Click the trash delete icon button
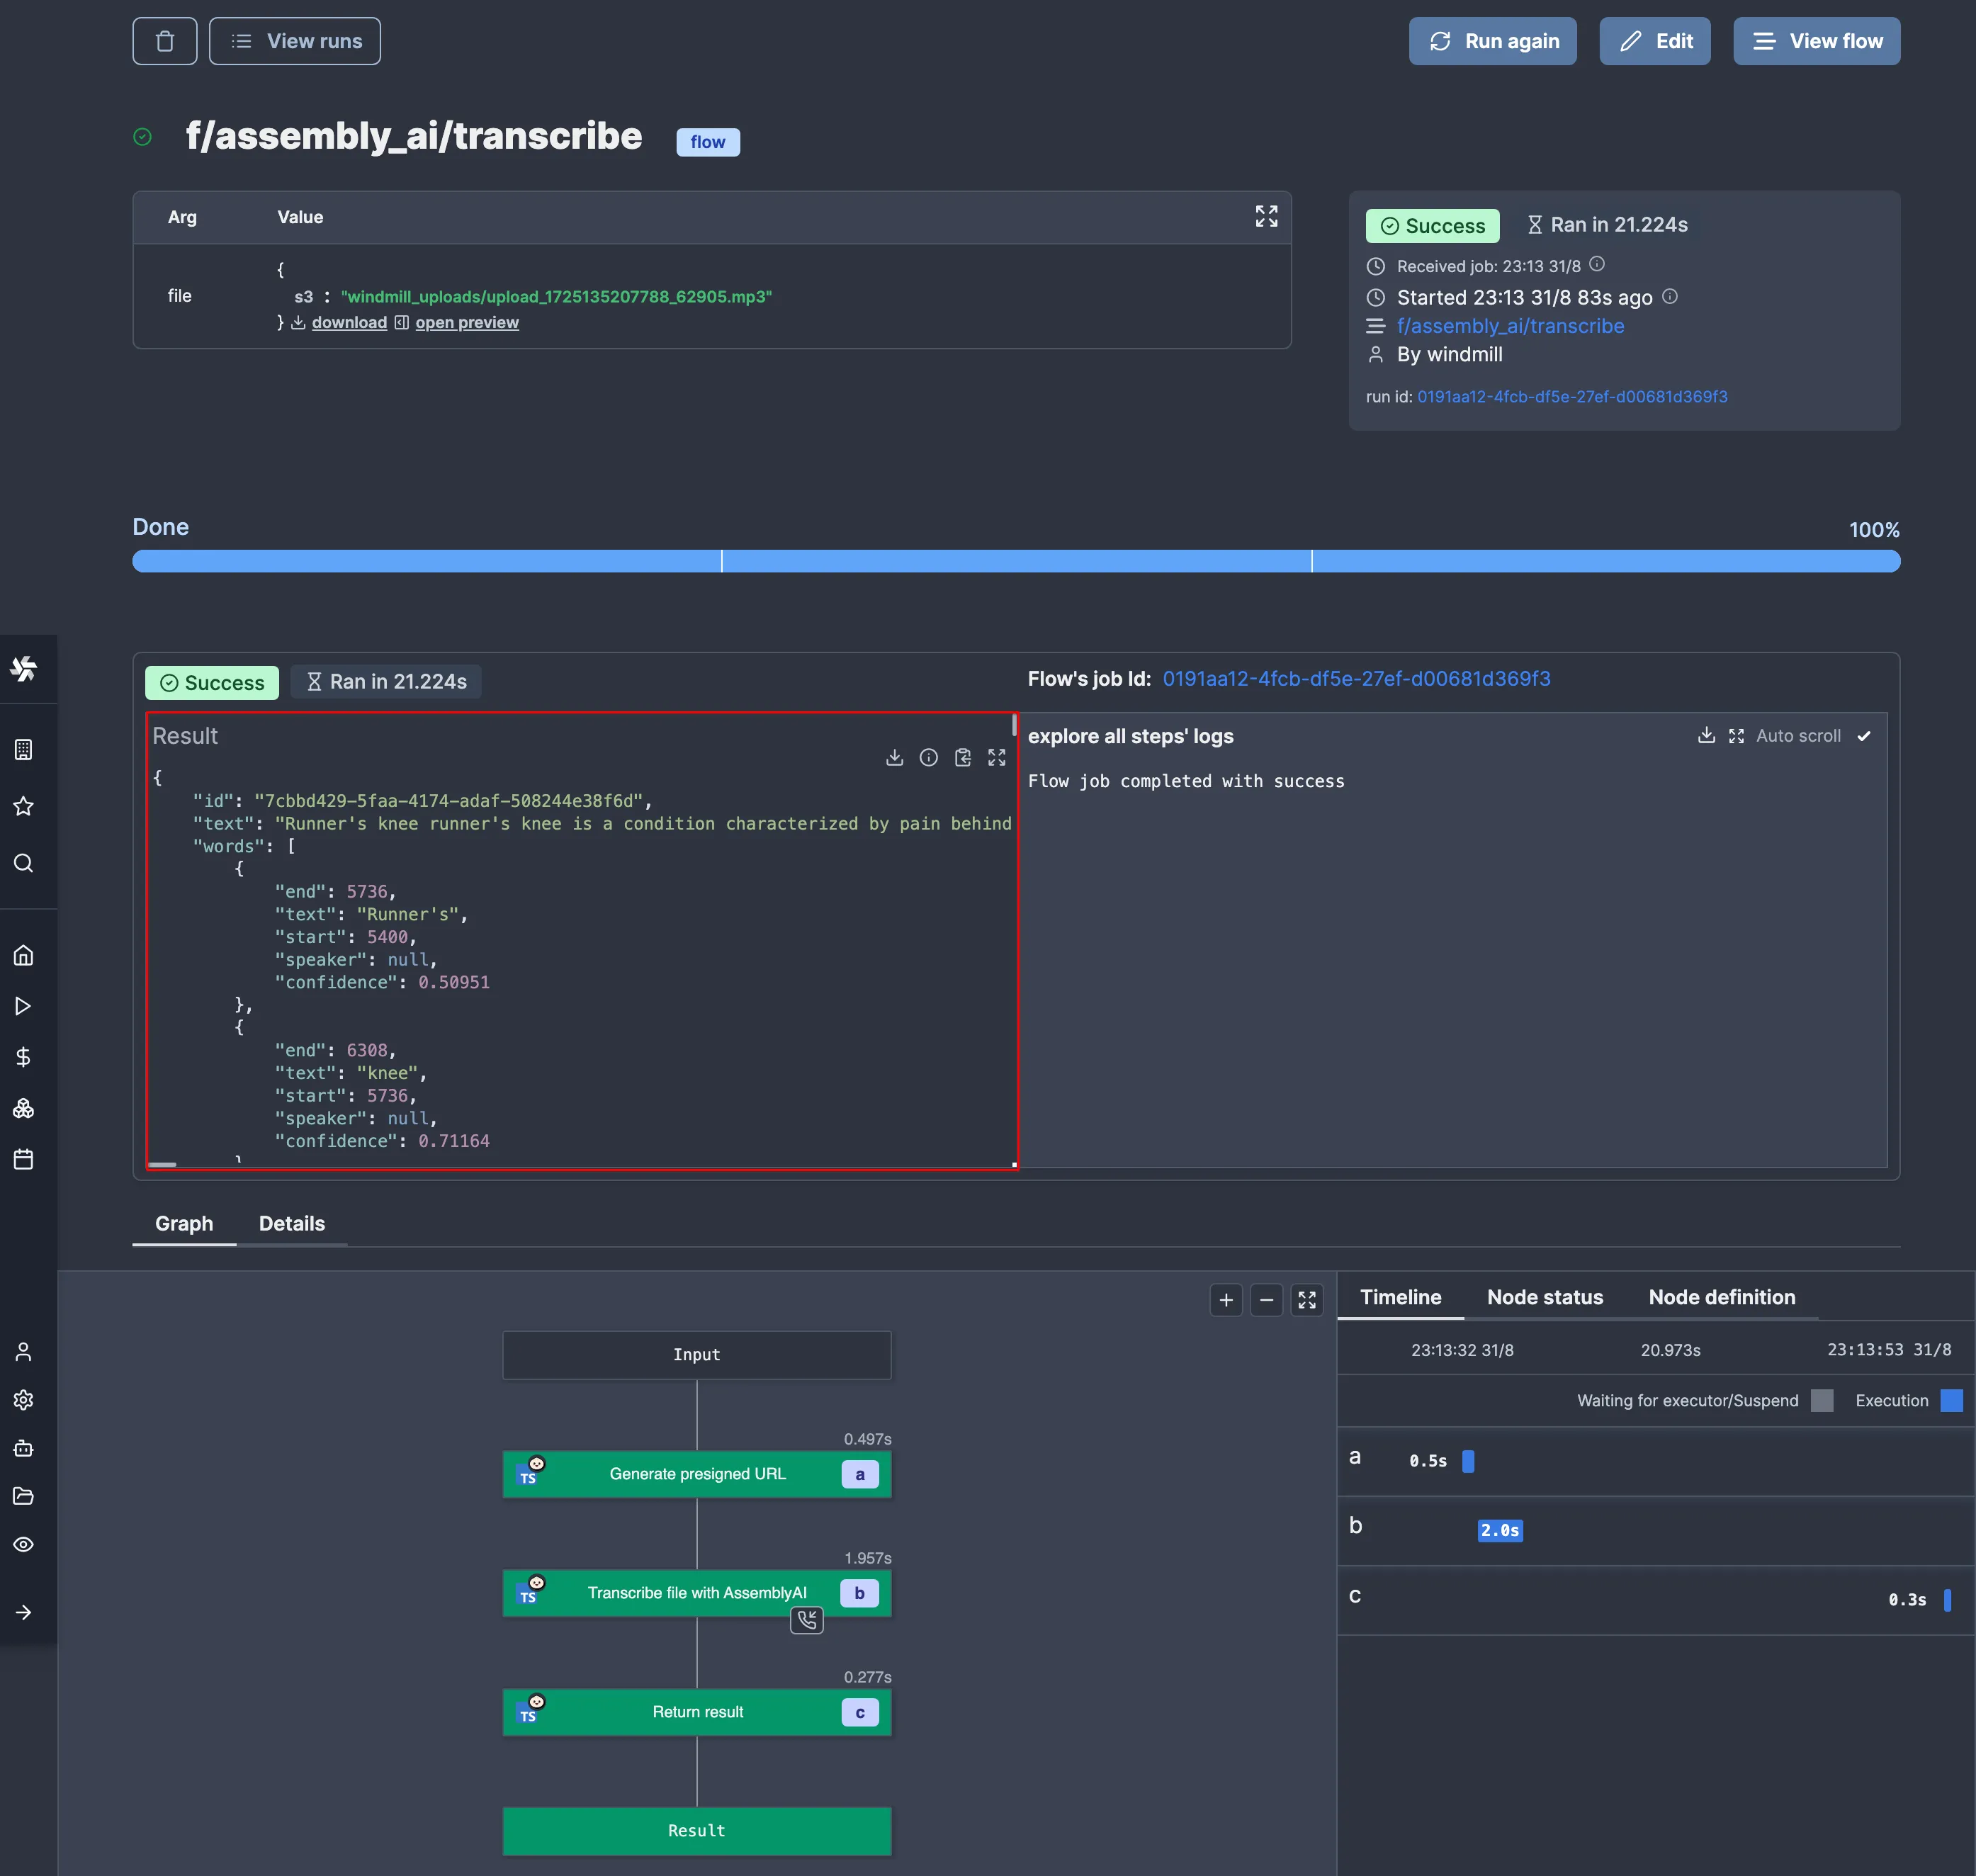The width and height of the screenshot is (1976, 1876). tap(165, 41)
